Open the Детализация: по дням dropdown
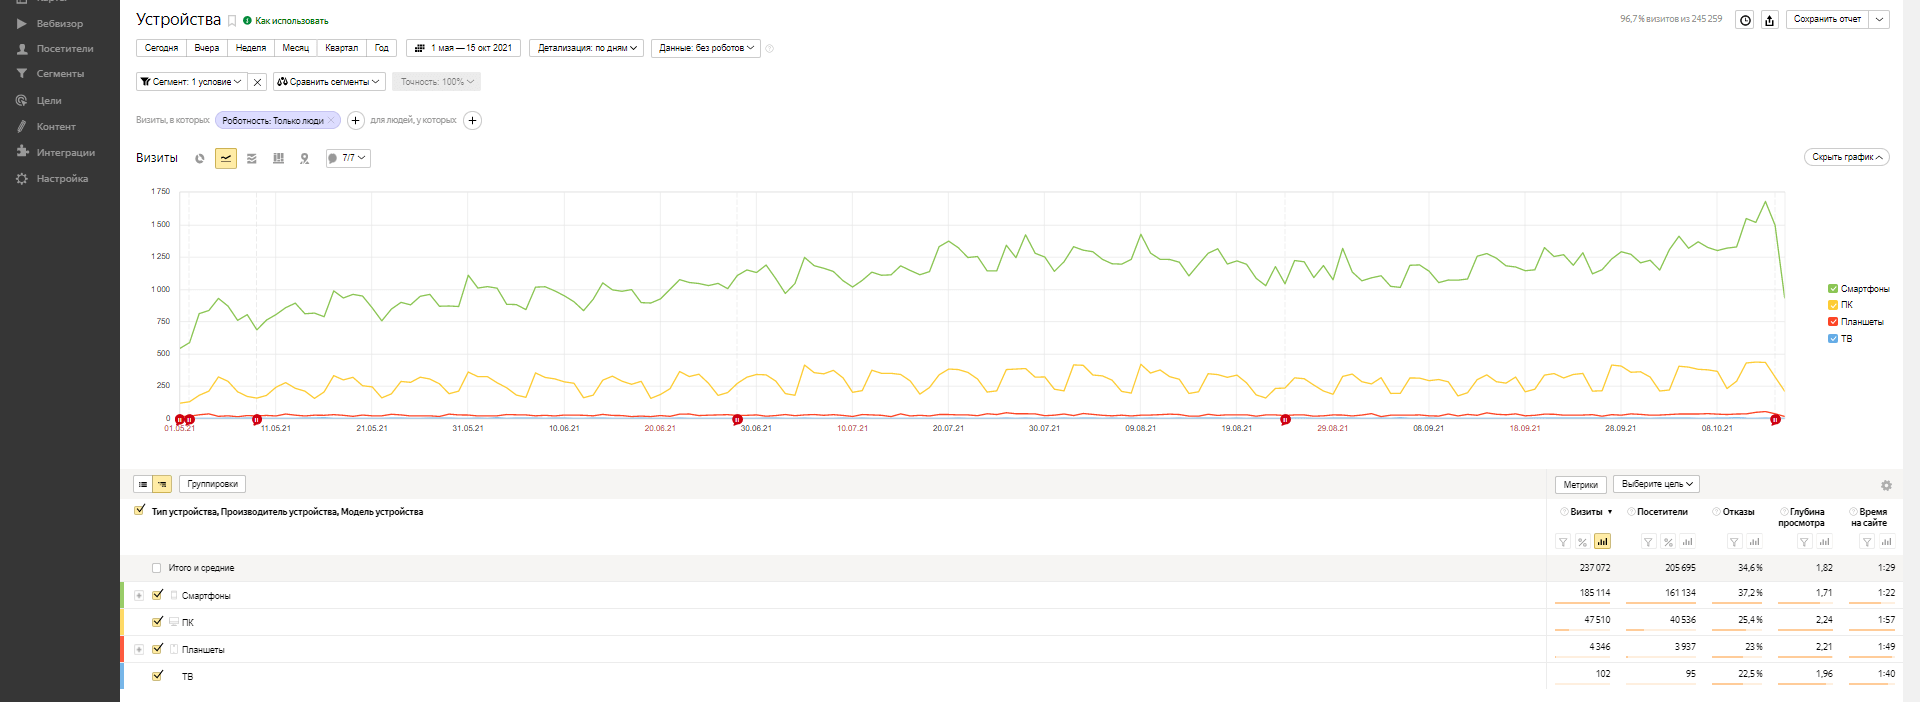The height and width of the screenshot is (702, 1920). (586, 48)
